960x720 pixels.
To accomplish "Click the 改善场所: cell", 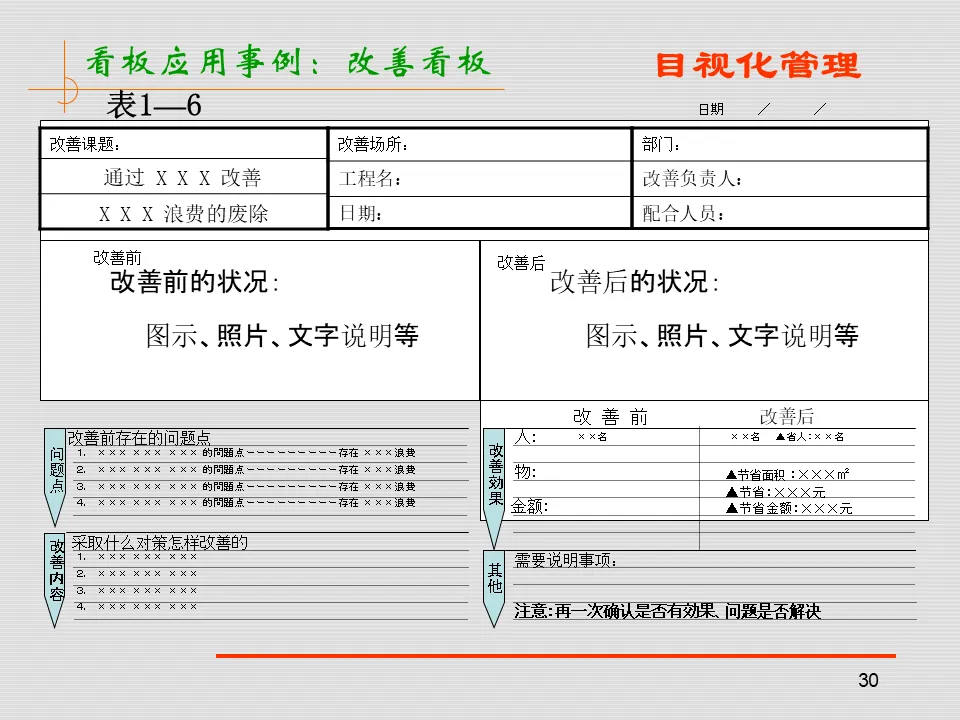I will tap(480, 144).
